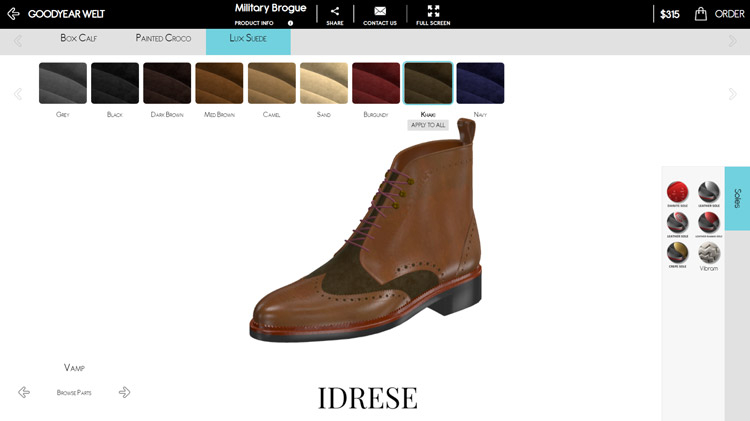Click the Goodyear Welt heading

(66, 14)
